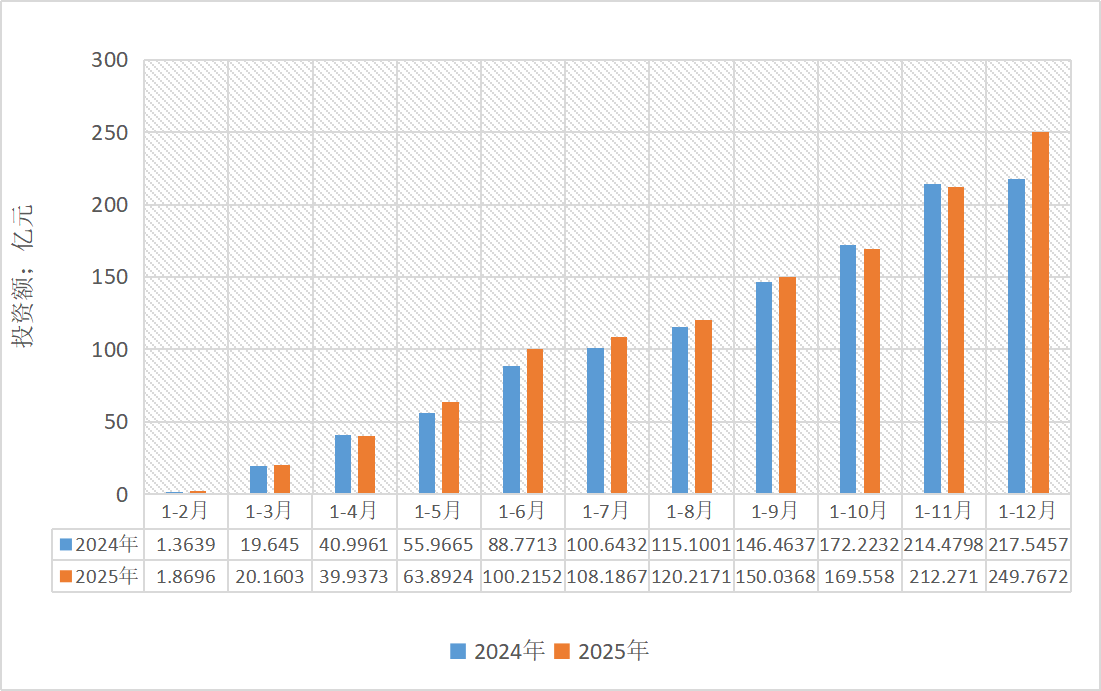Screen dimensions: 1101x691
Task: Click the 1-6月 category axis label
Action: coord(523,511)
